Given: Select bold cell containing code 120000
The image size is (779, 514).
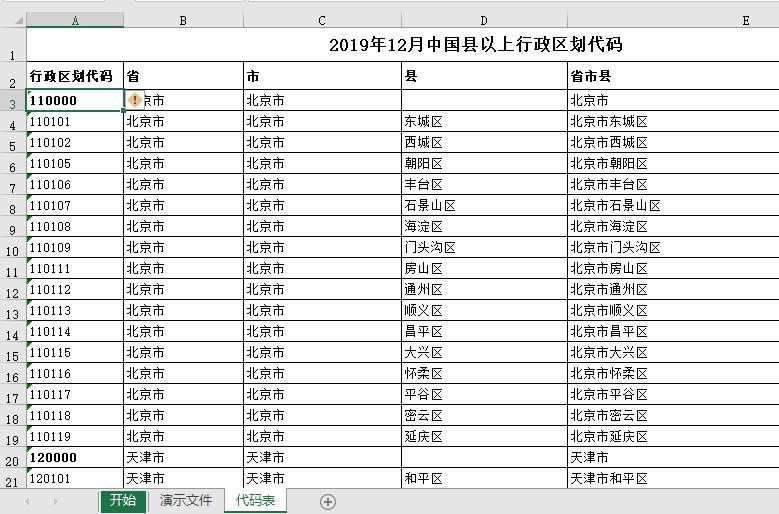Looking at the screenshot, I should point(75,457).
